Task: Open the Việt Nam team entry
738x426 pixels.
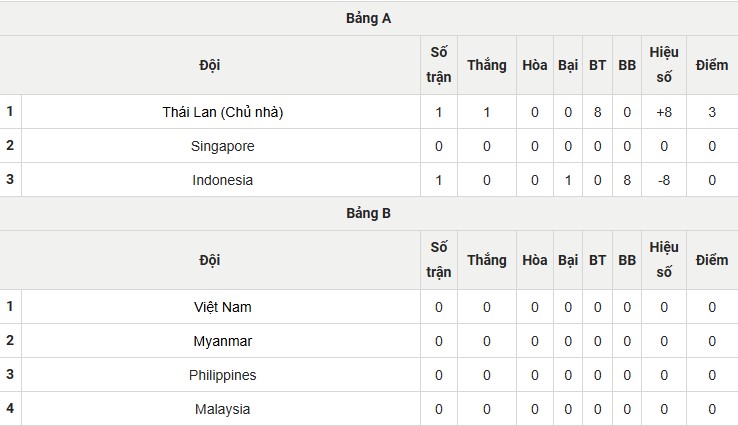Action: tap(222, 307)
